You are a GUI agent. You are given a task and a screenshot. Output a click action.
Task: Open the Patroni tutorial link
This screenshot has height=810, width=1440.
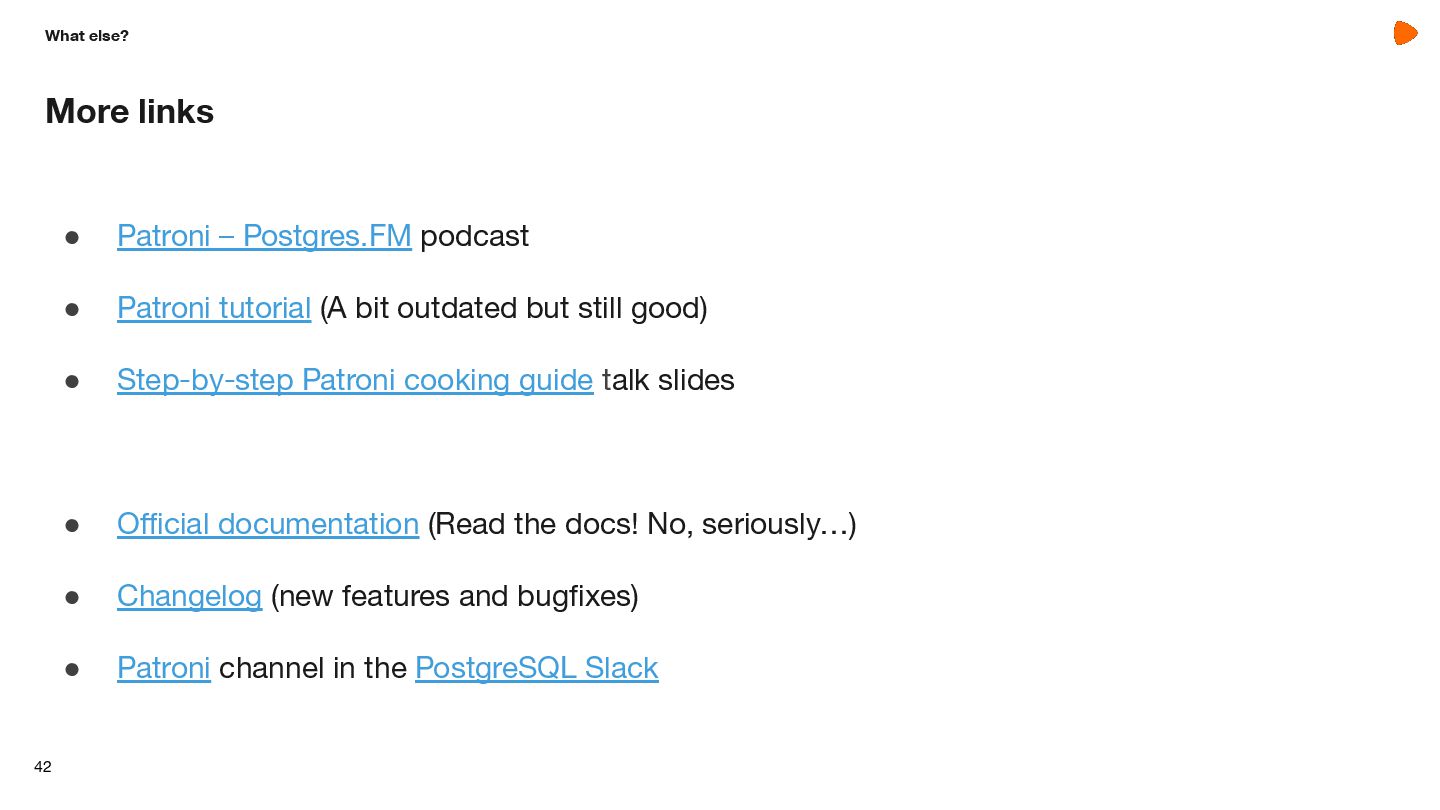(x=214, y=308)
